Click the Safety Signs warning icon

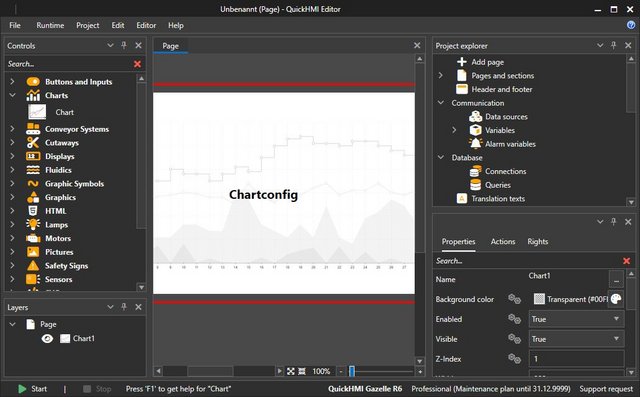pos(33,266)
